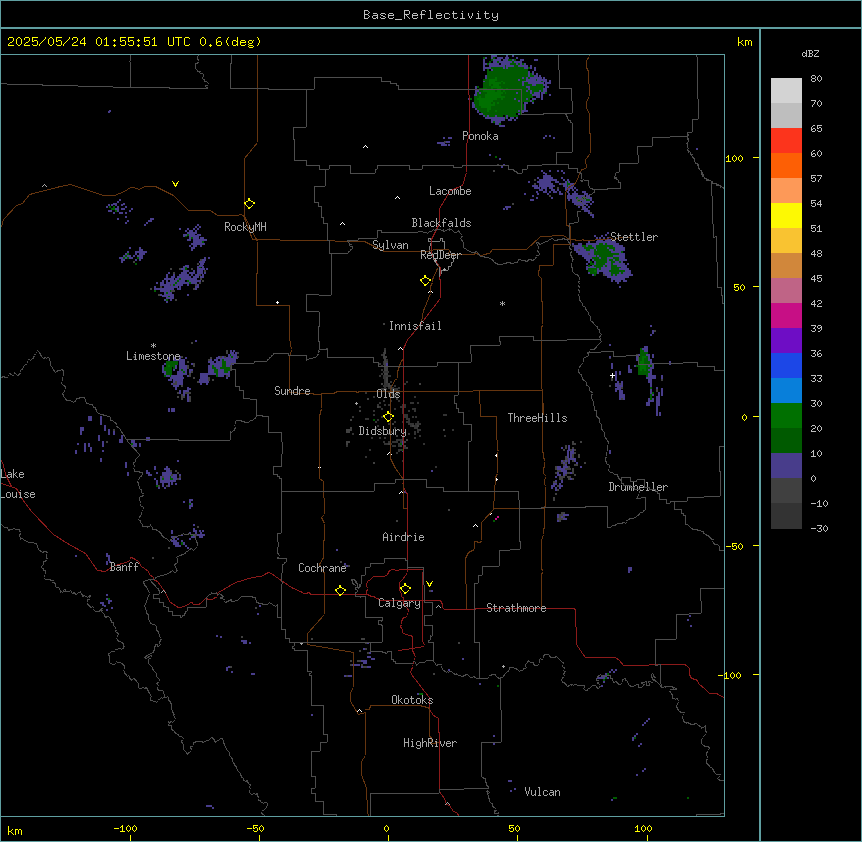Click the white plus marker north of Drumheller
862x842 pixels.
[x=612, y=376]
